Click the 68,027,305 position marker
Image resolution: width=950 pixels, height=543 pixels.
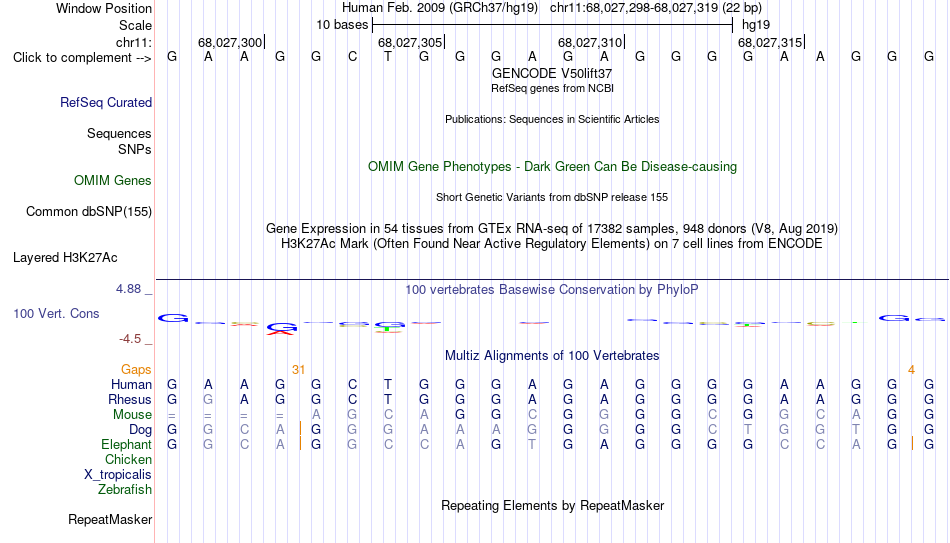click(x=410, y=42)
